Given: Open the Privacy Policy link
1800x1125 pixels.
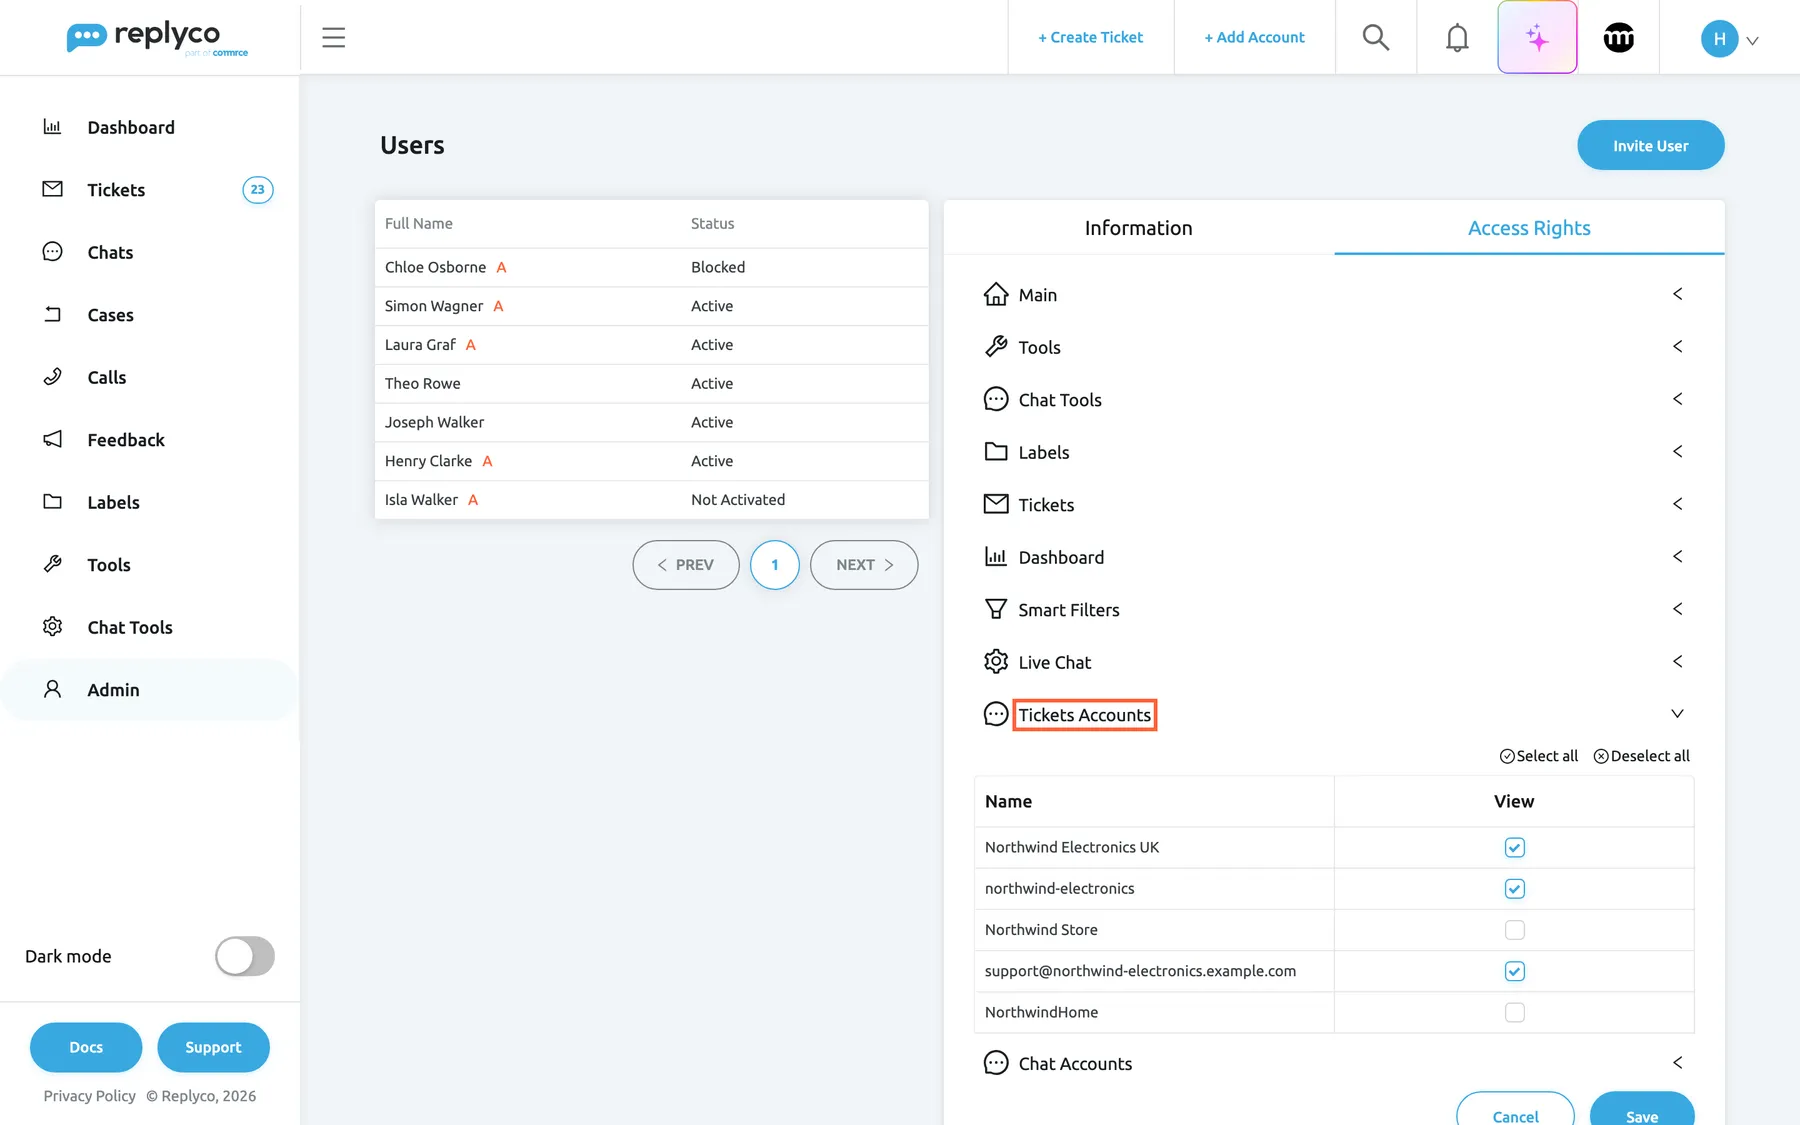Looking at the screenshot, I should click(x=89, y=1096).
